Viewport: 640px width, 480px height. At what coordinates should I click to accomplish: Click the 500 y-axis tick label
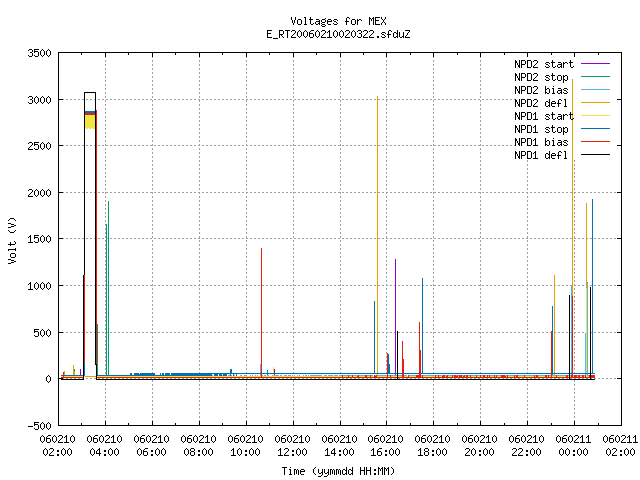[42, 333]
